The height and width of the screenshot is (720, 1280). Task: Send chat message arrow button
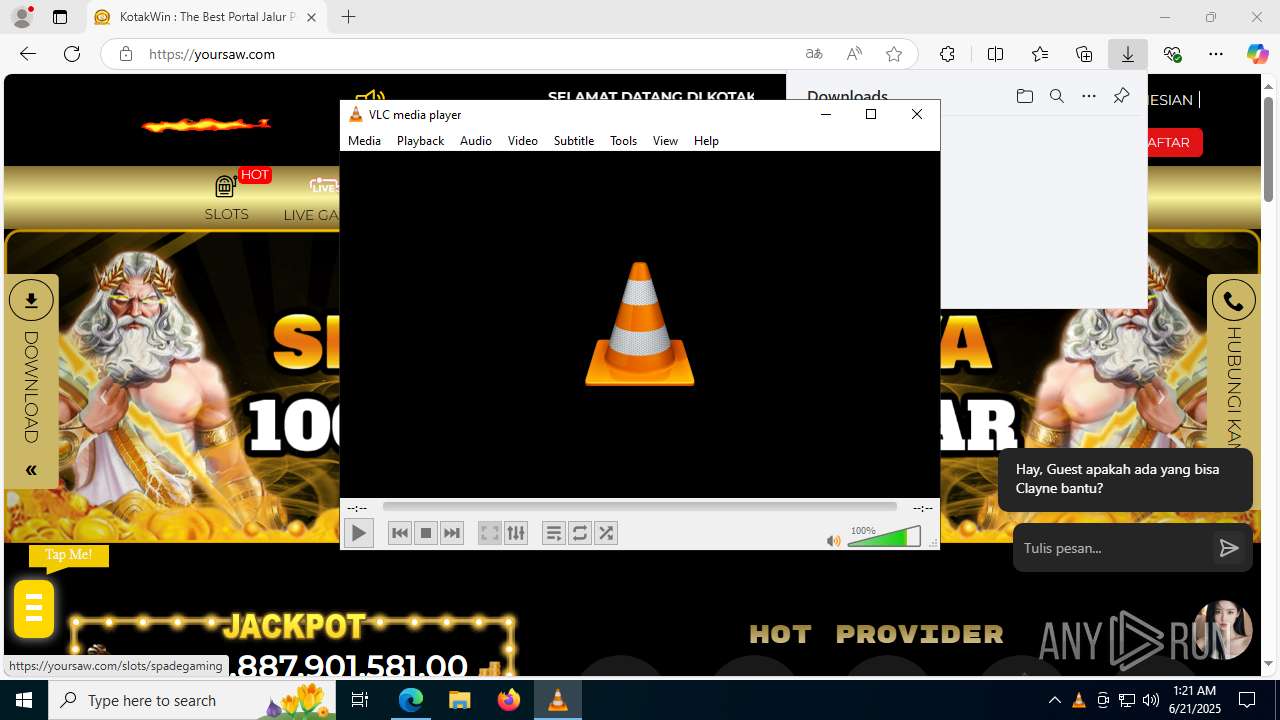(x=1229, y=548)
